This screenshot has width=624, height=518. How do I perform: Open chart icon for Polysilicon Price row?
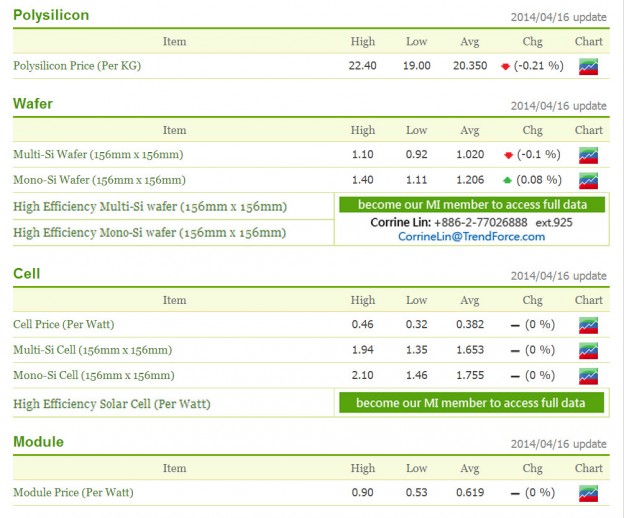click(588, 66)
